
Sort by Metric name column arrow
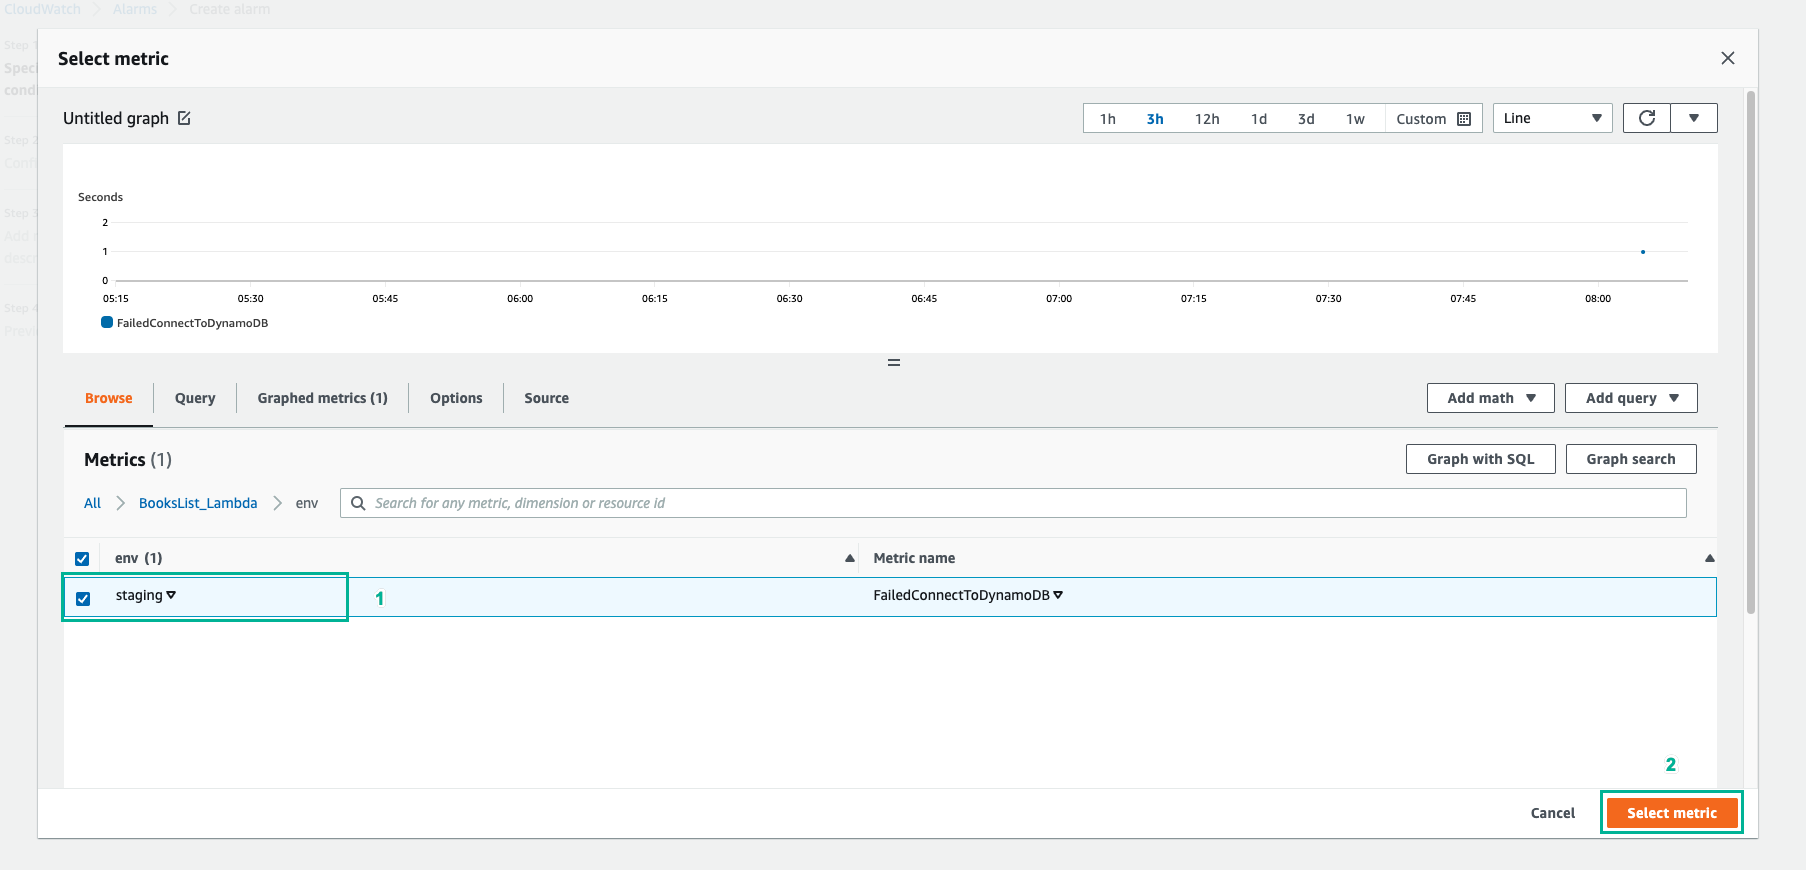[1710, 558]
